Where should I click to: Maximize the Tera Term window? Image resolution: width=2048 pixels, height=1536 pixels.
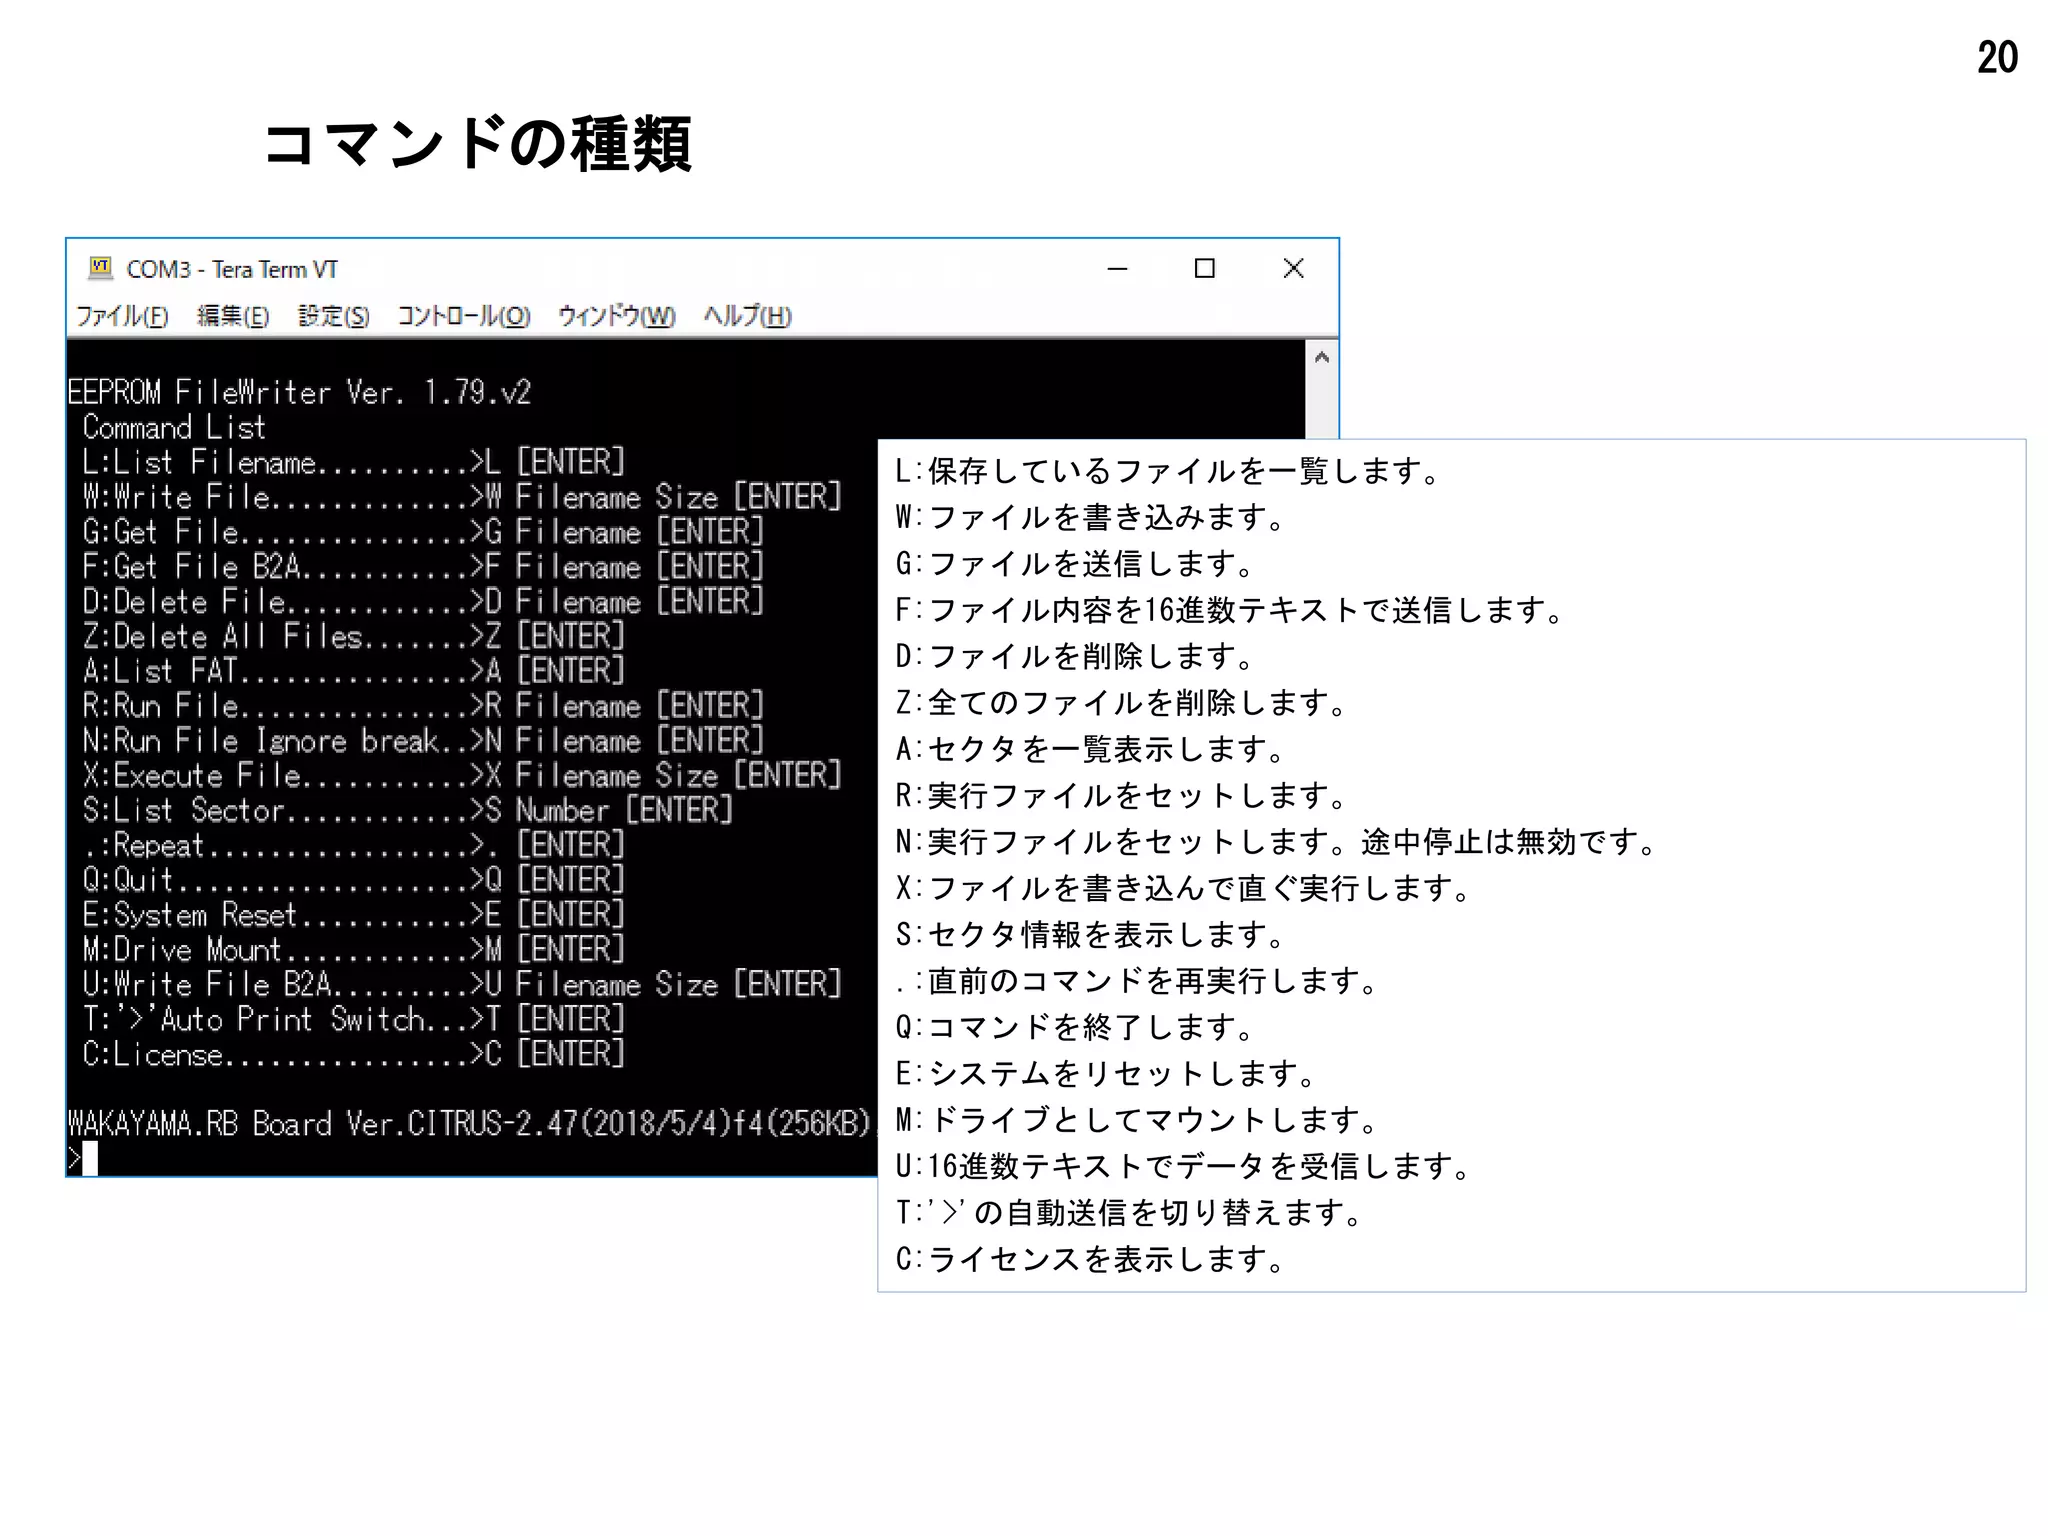[x=1205, y=268]
